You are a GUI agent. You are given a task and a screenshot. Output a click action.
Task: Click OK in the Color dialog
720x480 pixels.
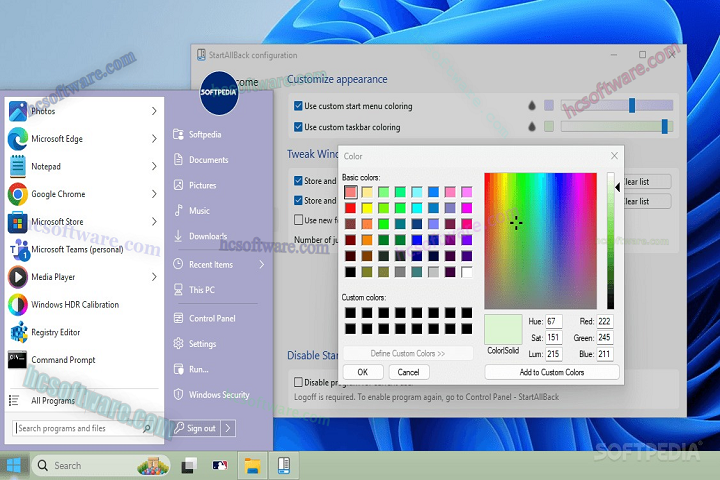click(363, 372)
